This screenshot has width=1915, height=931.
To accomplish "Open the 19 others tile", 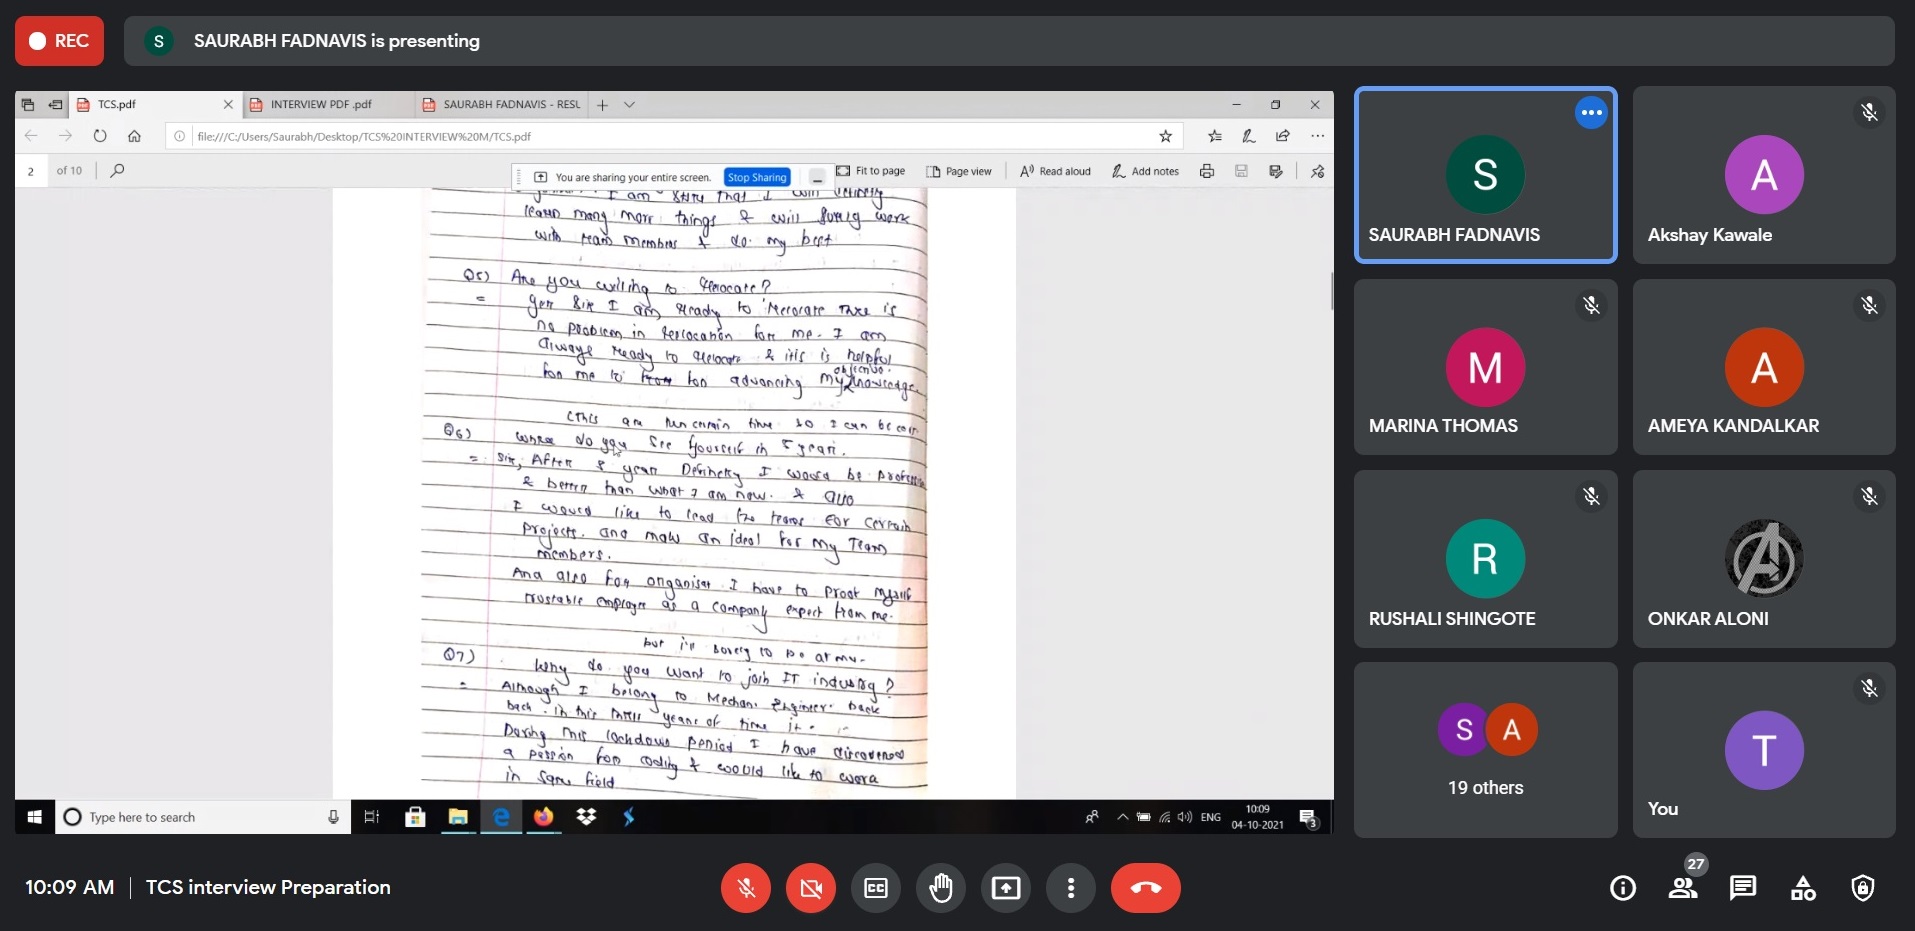I will tap(1485, 750).
